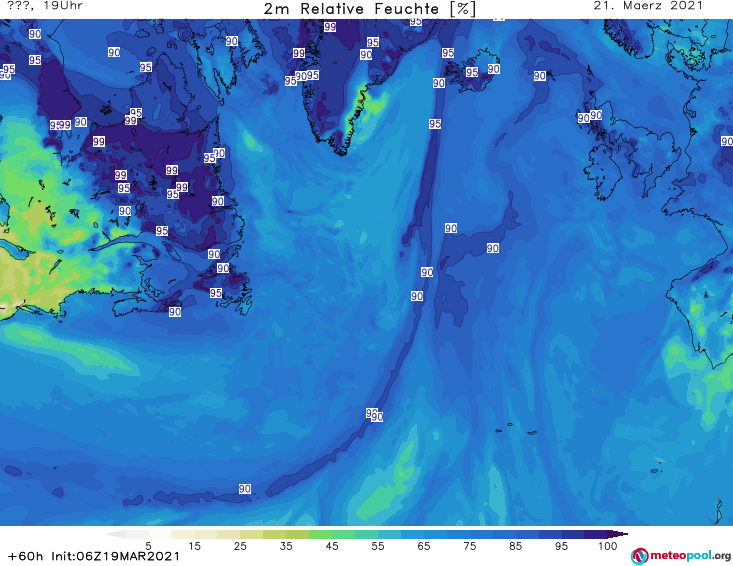Click the colorbar label '45'
The height and width of the screenshot is (566, 733).
332,546
